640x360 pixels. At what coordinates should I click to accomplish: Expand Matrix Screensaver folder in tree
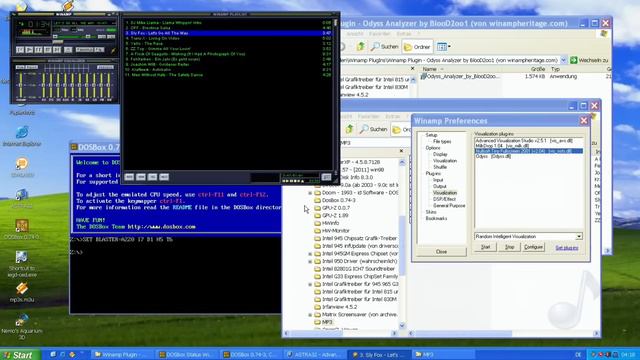[x=310, y=315]
